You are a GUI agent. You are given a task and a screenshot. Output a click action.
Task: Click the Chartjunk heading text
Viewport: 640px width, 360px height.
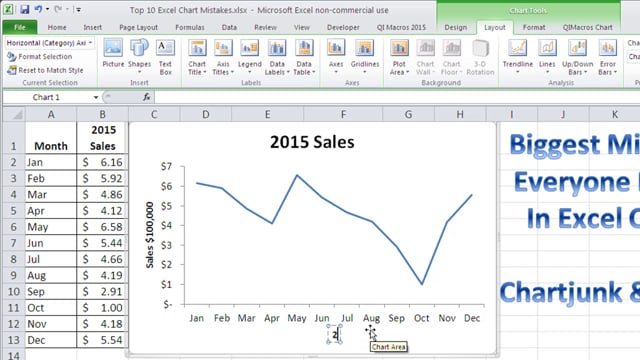(570, 292)
